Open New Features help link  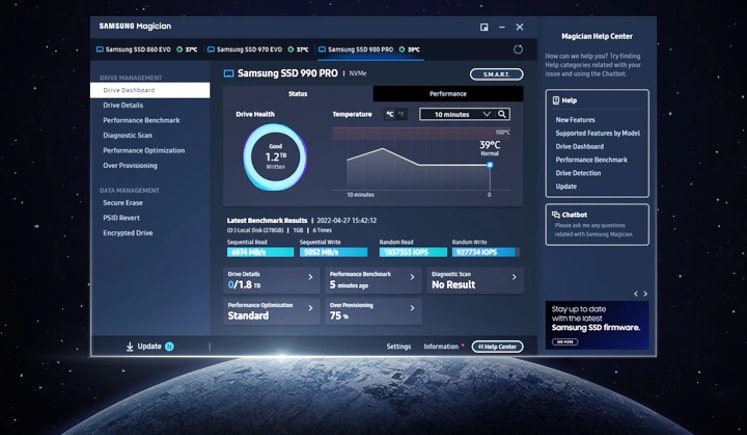point(575,120)
